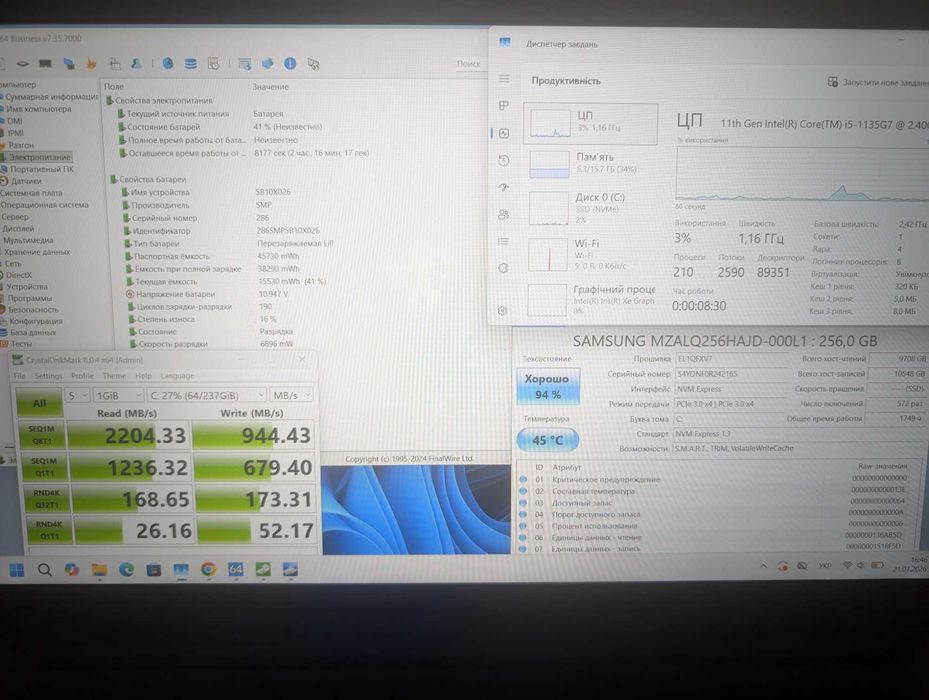The width and height of the screenshot is (929, 700).
Task: Open the Processes page icon in Task Manager
Action: click(504, 106)
